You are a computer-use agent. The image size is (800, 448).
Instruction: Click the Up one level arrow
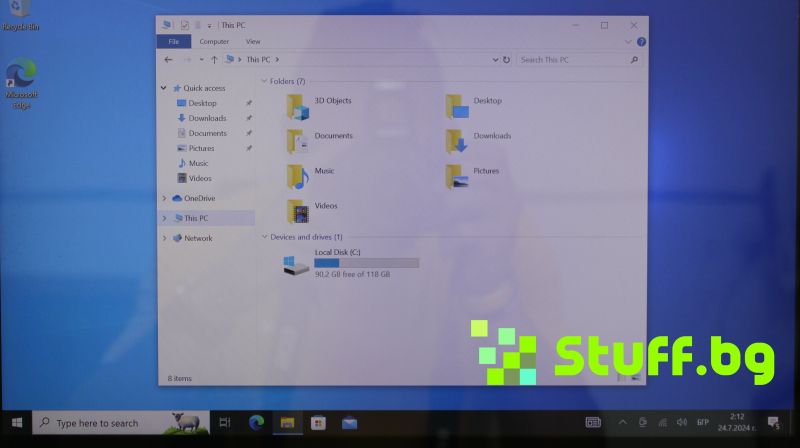(x=214, y=60)
